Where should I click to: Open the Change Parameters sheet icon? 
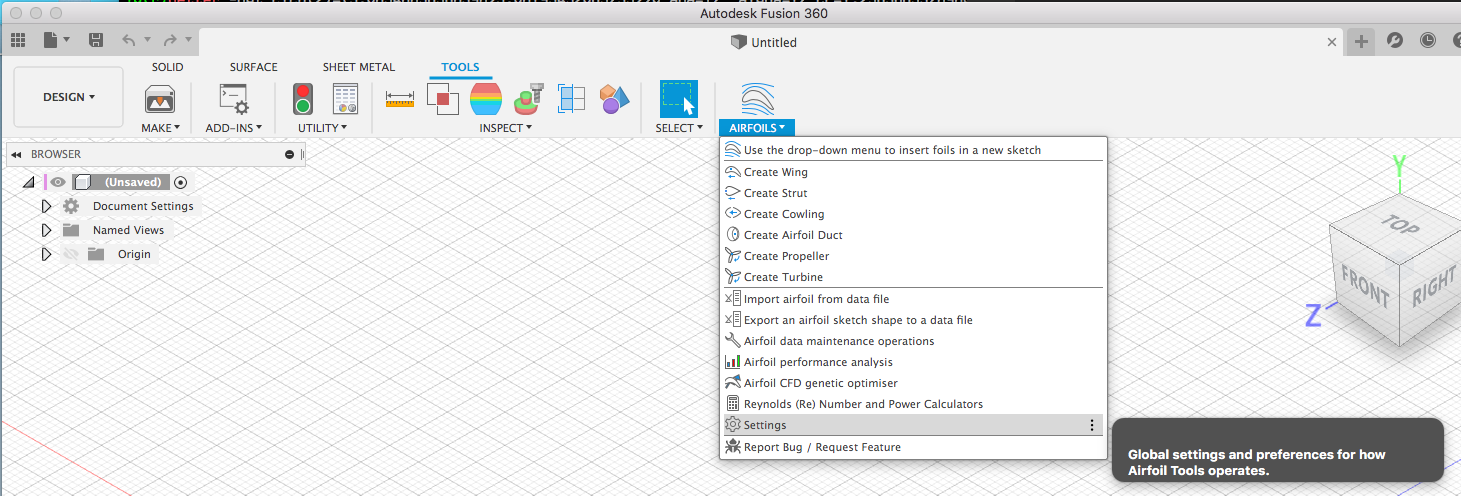[346, 99]
